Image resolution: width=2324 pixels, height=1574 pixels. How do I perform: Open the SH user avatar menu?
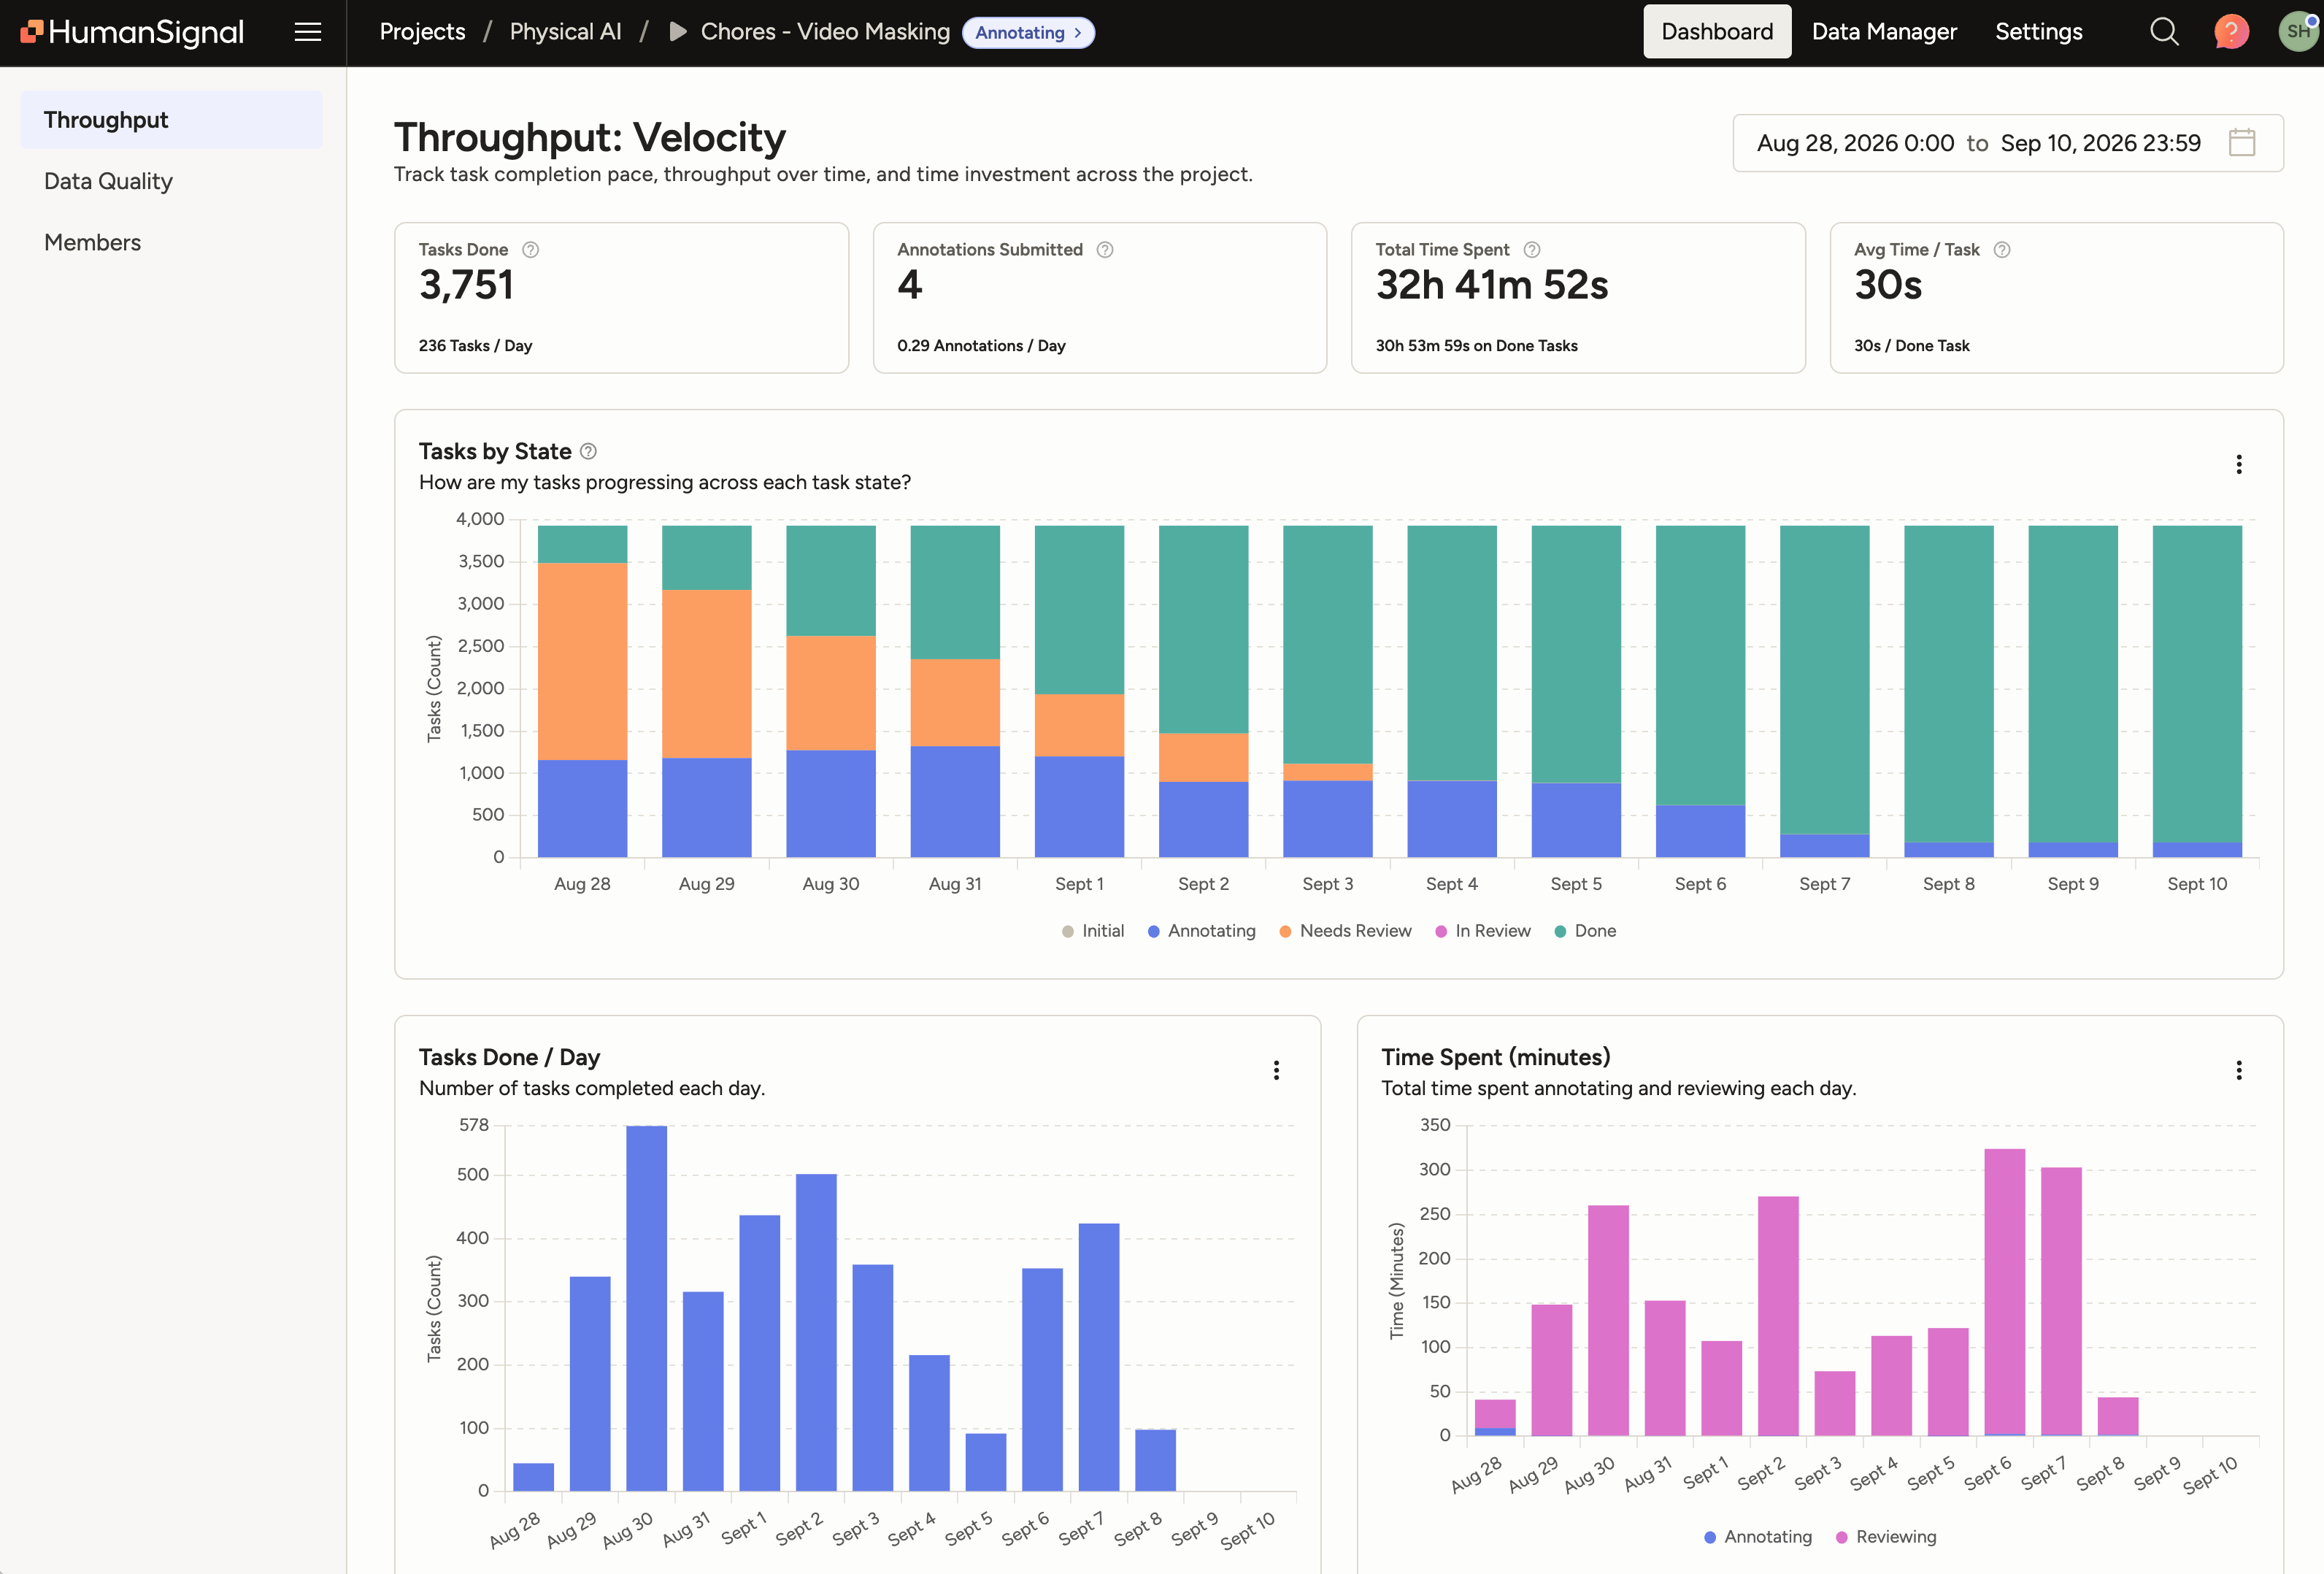click(x=2298, y=32)
